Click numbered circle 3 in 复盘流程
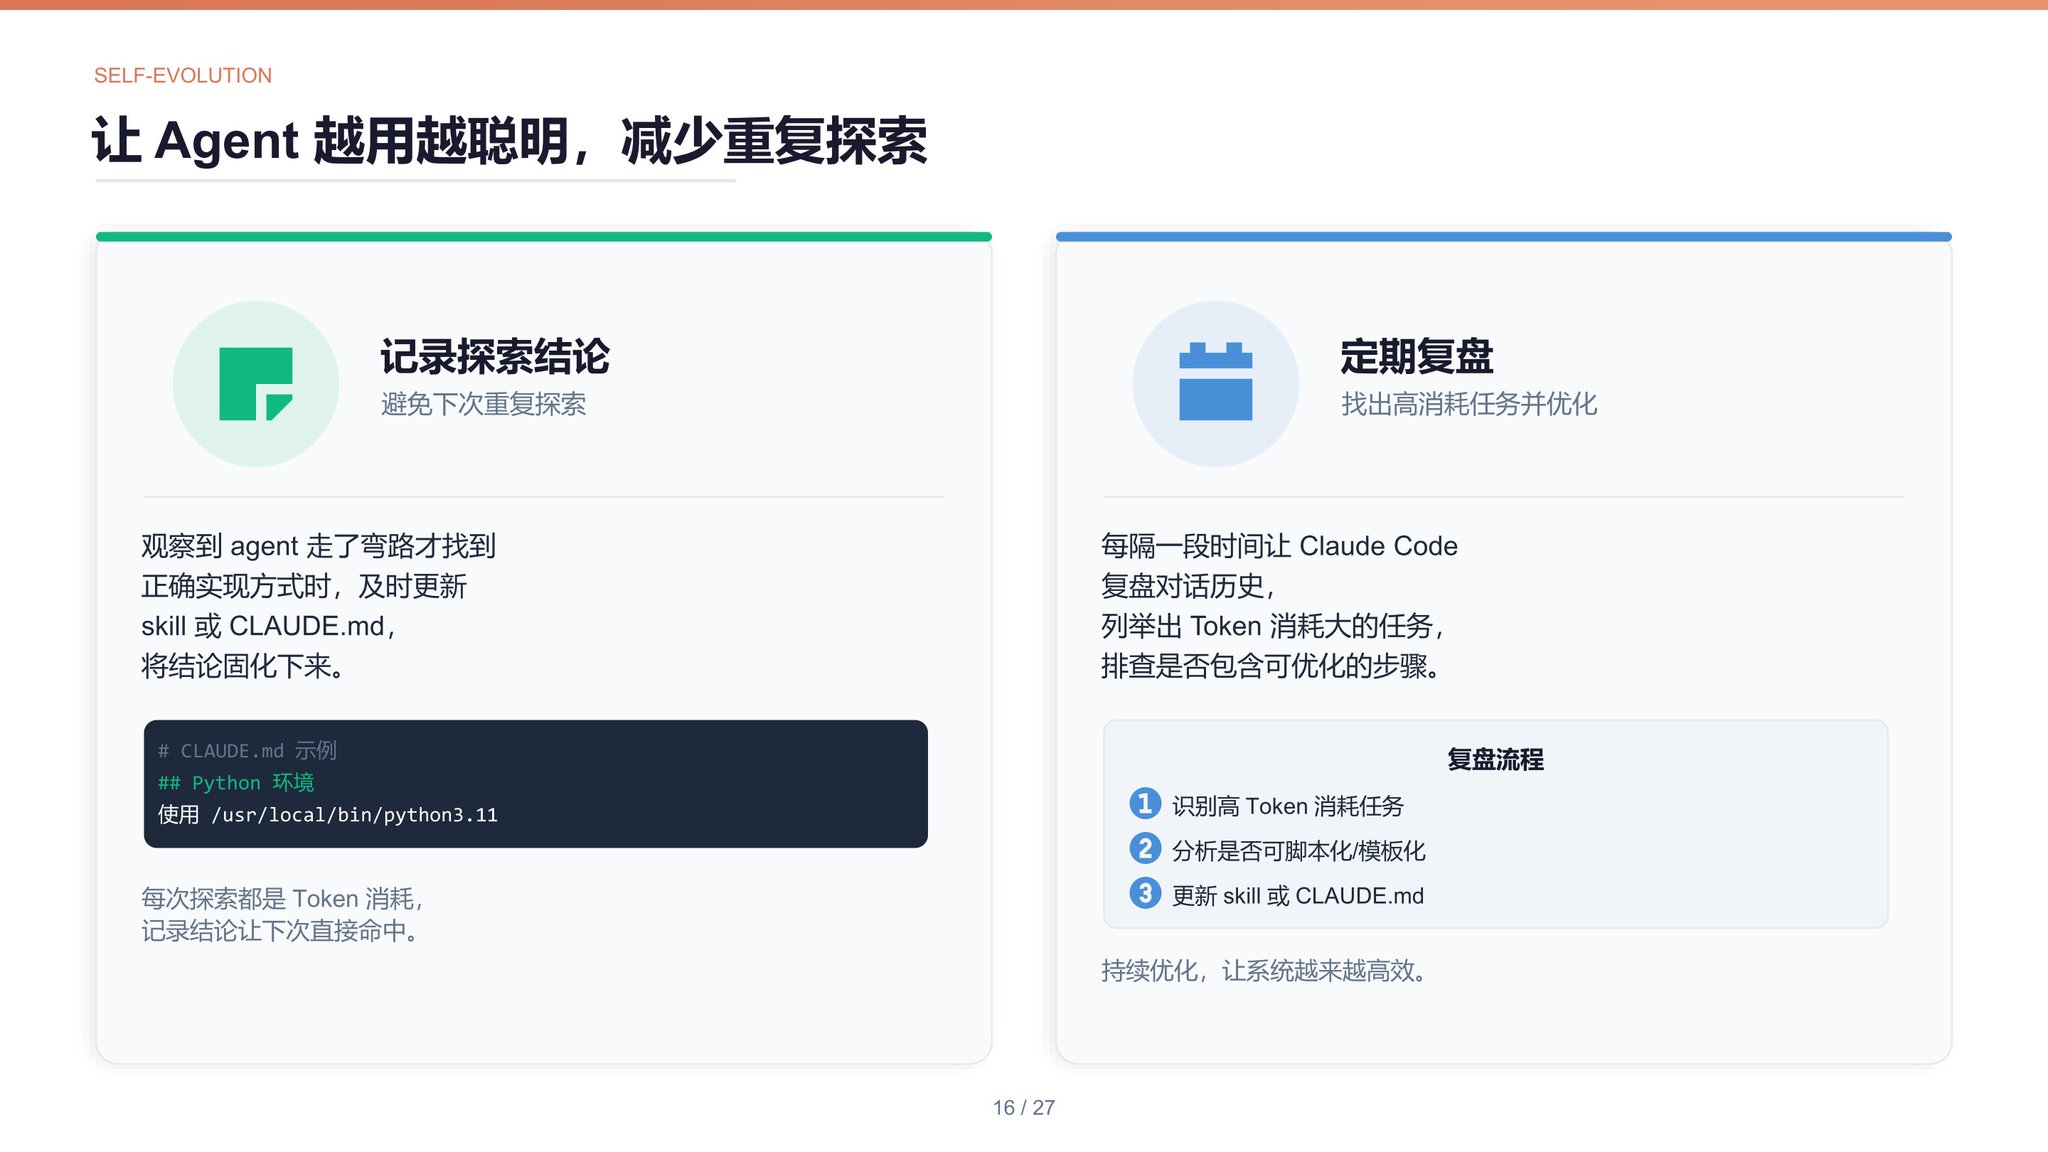This screenshot has height=1152, width=2048. coord(1145,894)
